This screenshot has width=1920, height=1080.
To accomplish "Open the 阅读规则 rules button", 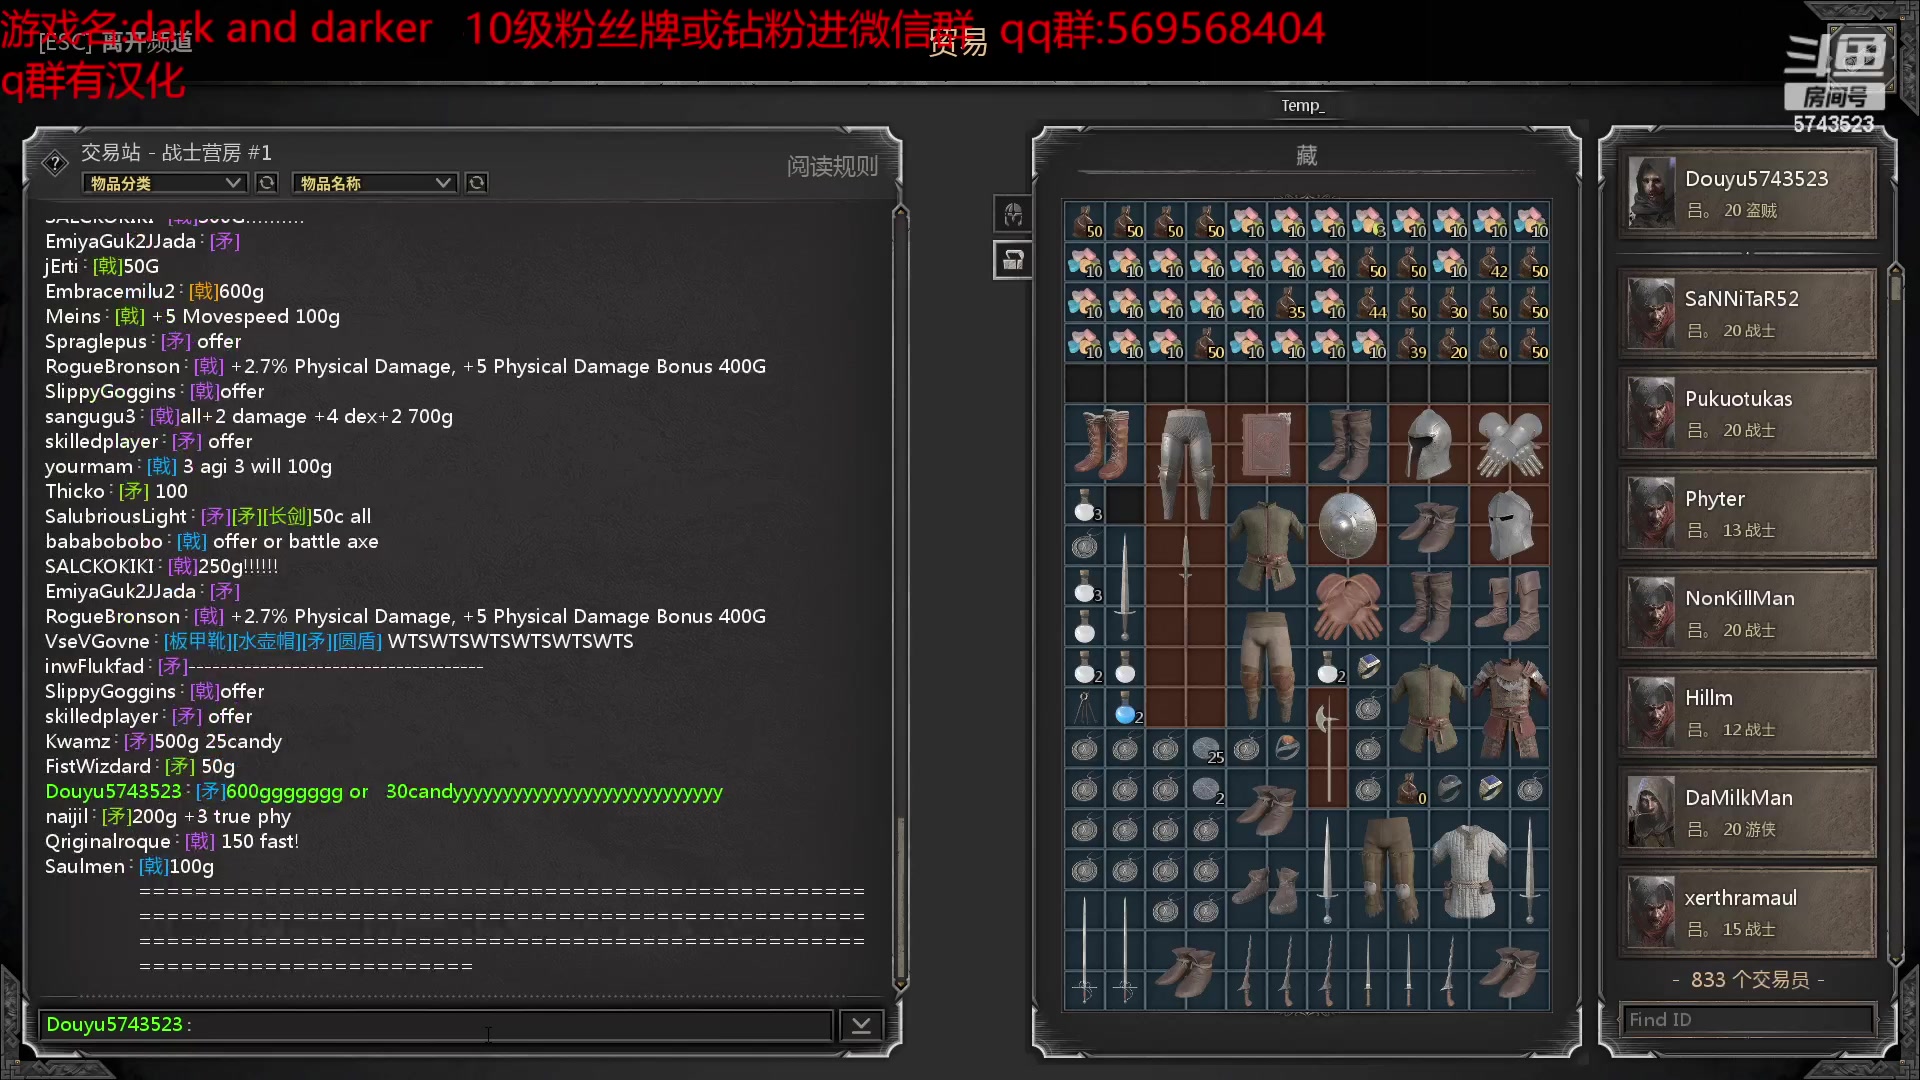I will [832, 166].
